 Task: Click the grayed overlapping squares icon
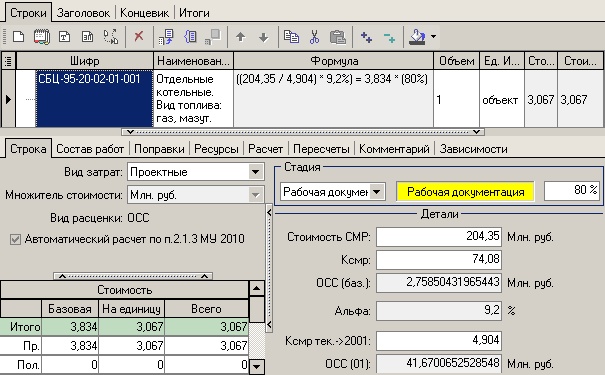point(213,37)
